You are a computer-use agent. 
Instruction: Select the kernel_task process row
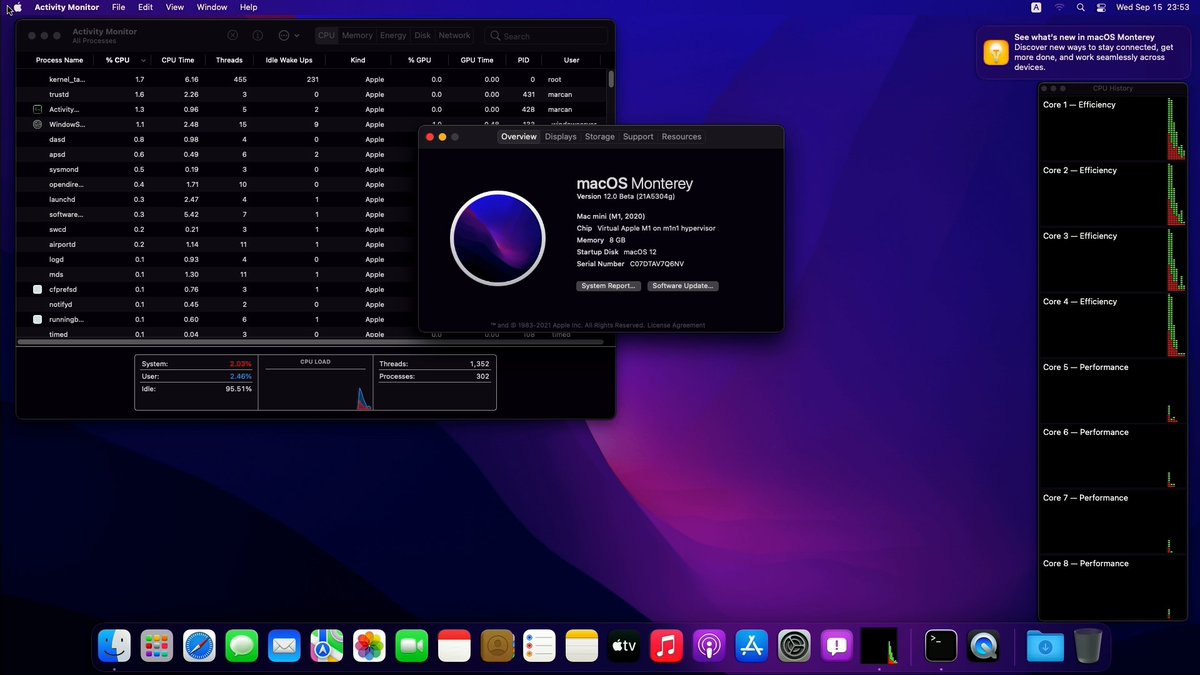tap(312, 79)
